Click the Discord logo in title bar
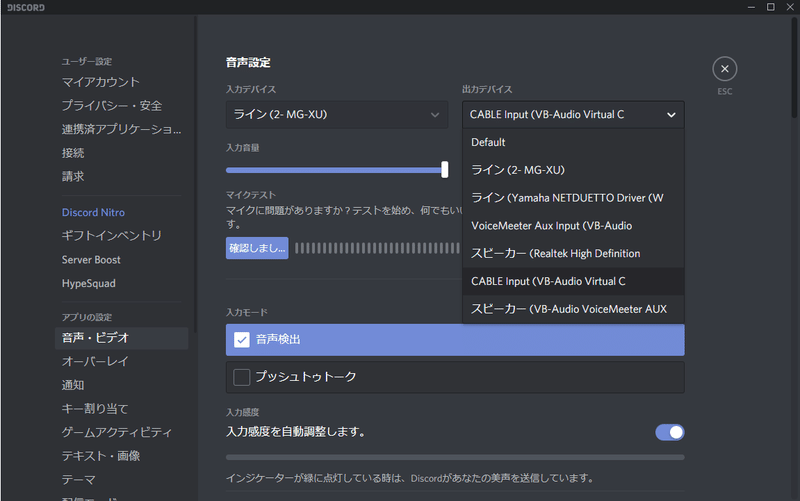The image size is (800, 501). [26, 8]
